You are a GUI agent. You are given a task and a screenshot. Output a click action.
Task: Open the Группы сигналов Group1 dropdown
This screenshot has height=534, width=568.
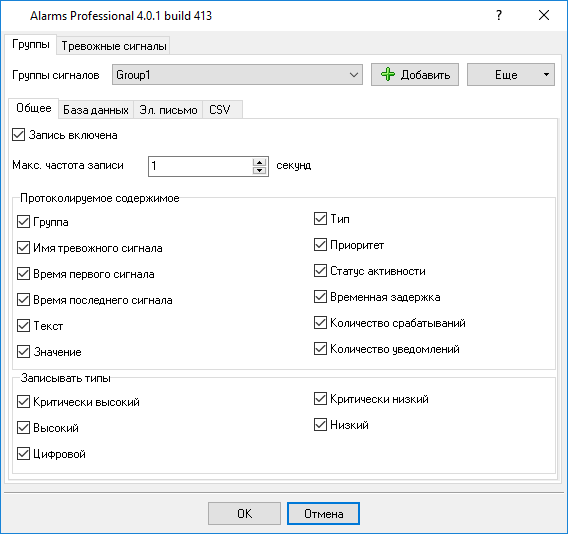click(237, 75)
